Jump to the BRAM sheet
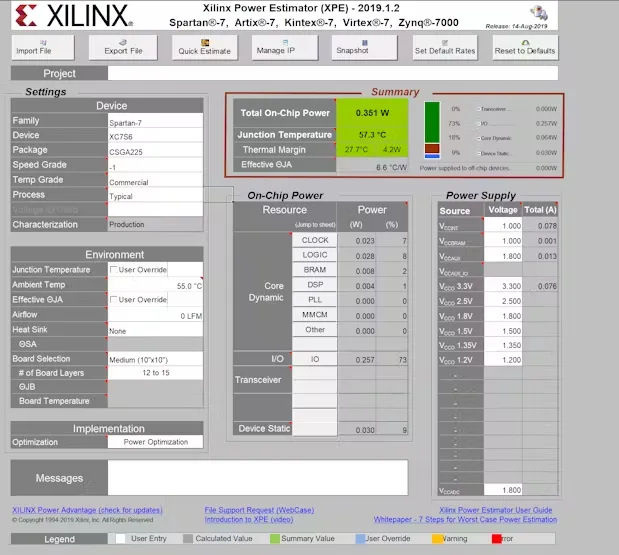 click(x=315, y=270)
